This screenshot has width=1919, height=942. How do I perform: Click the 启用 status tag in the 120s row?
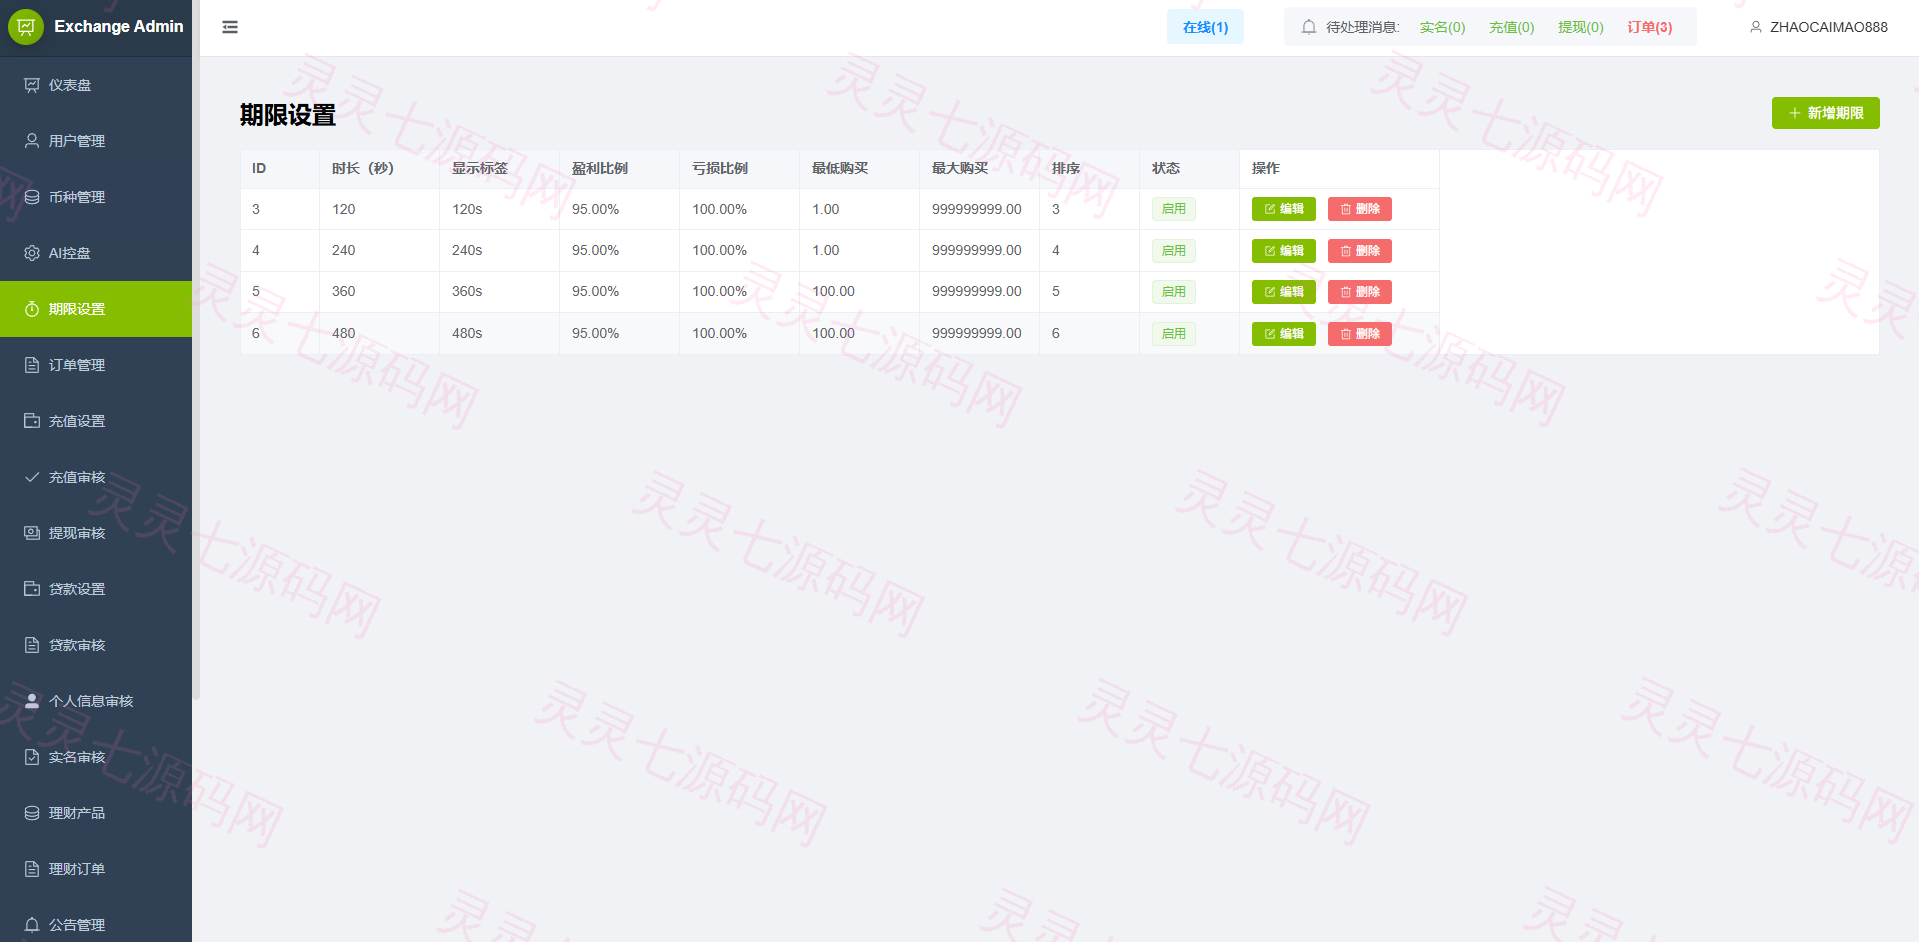pos(1173,209)
